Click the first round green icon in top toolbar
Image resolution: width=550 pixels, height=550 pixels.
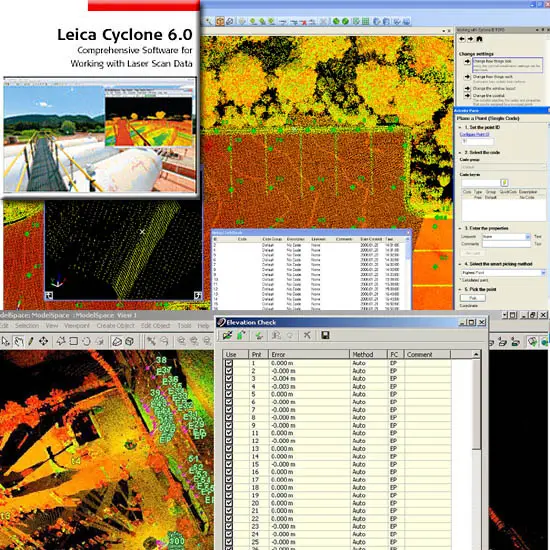(x=336, y=21)
